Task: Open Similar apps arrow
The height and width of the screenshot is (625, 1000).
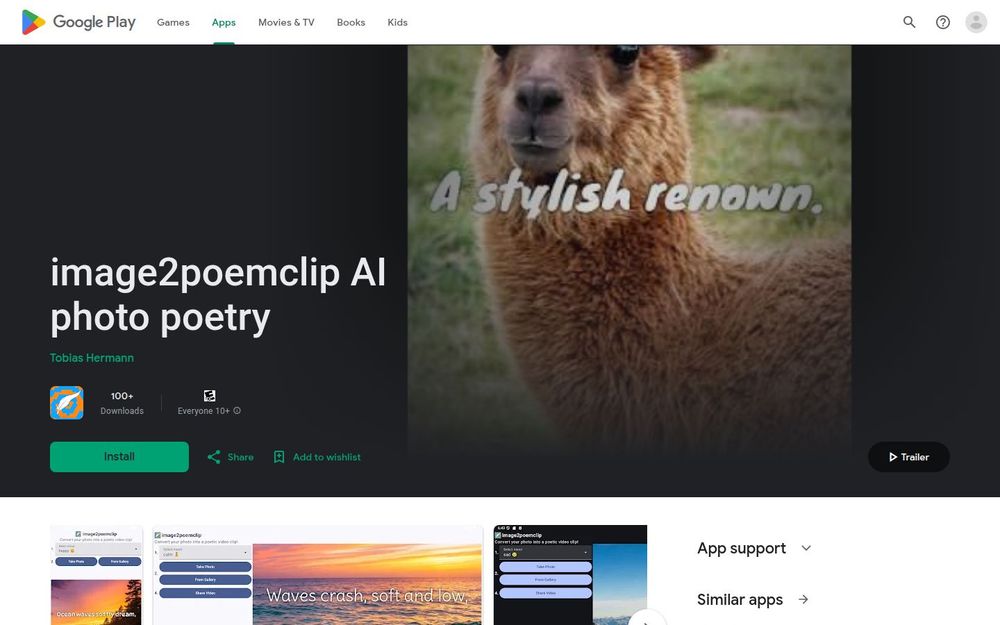Action: click(x=803, y=599)
